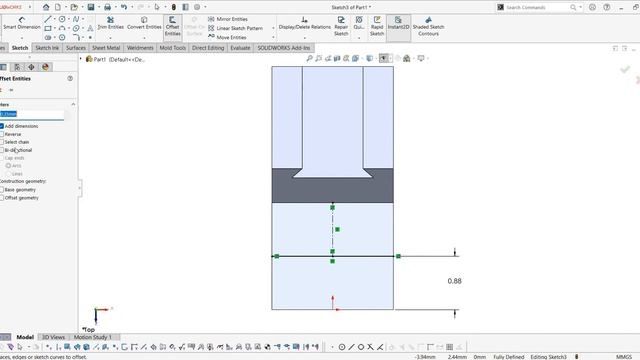Screen dimensions: 640x360
Task: Save the document with Save icon
Action: point(91,7)
